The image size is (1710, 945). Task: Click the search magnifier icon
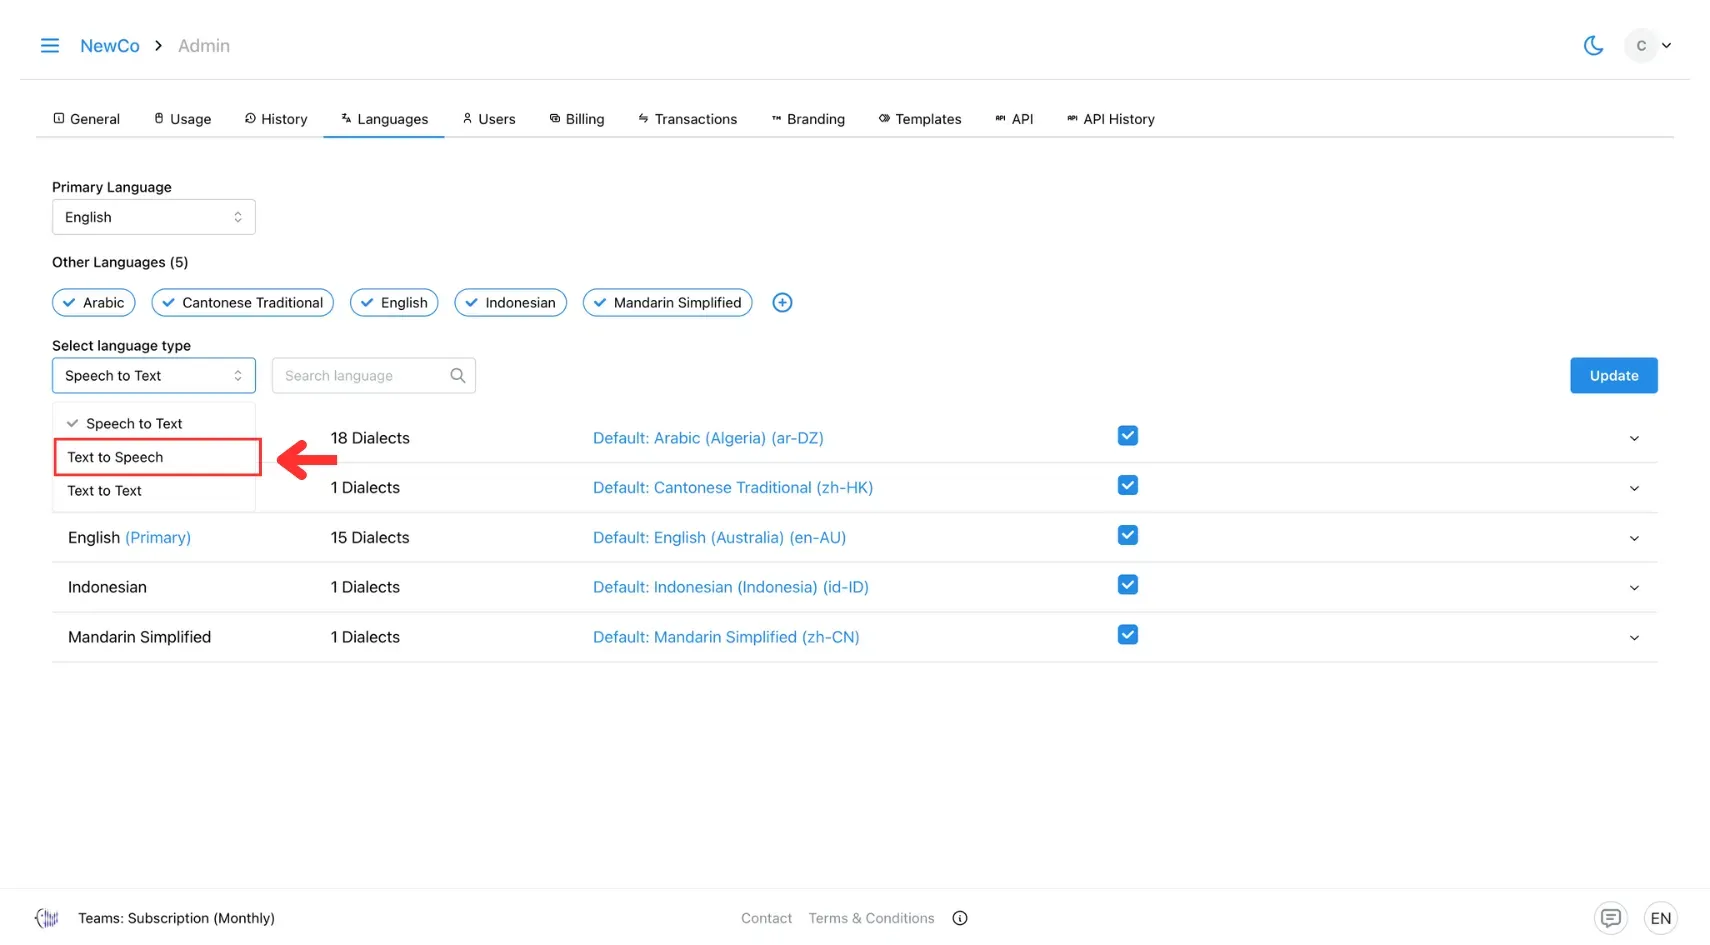458,376
